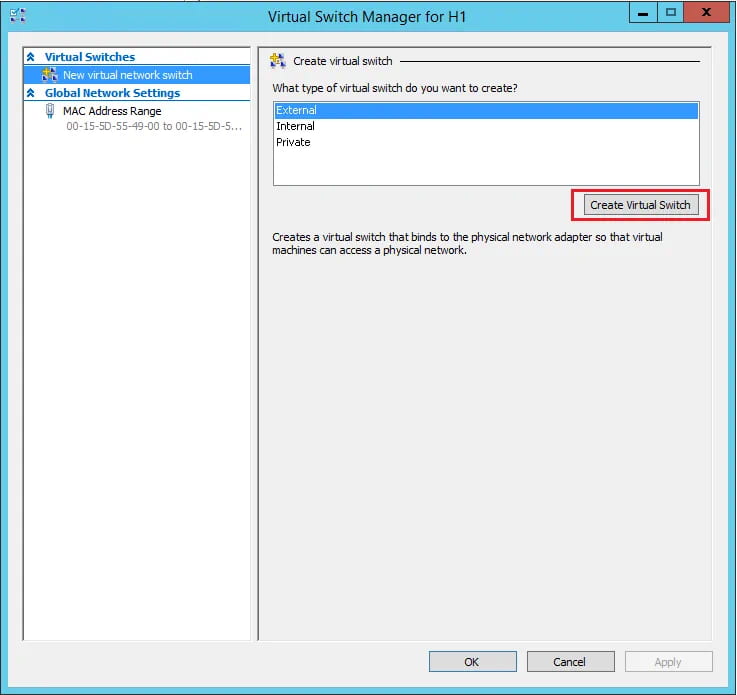Viewport: 737px width, 695px height.
Task: Dismiss the dialog with Cancel
Action: pyautogui.click(x=570, y=661)
